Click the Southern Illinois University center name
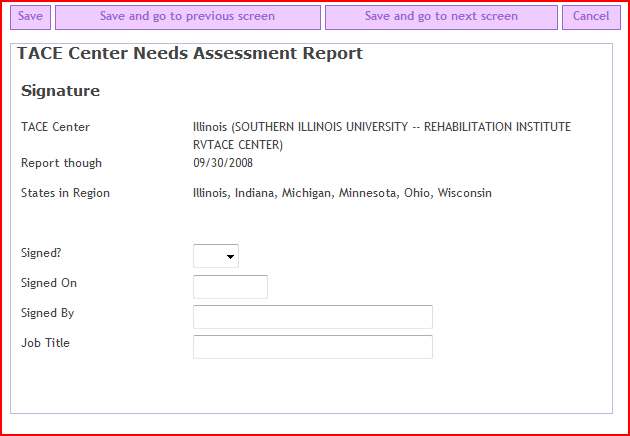Viewport: 630px width, 436px height. (382, 136)
